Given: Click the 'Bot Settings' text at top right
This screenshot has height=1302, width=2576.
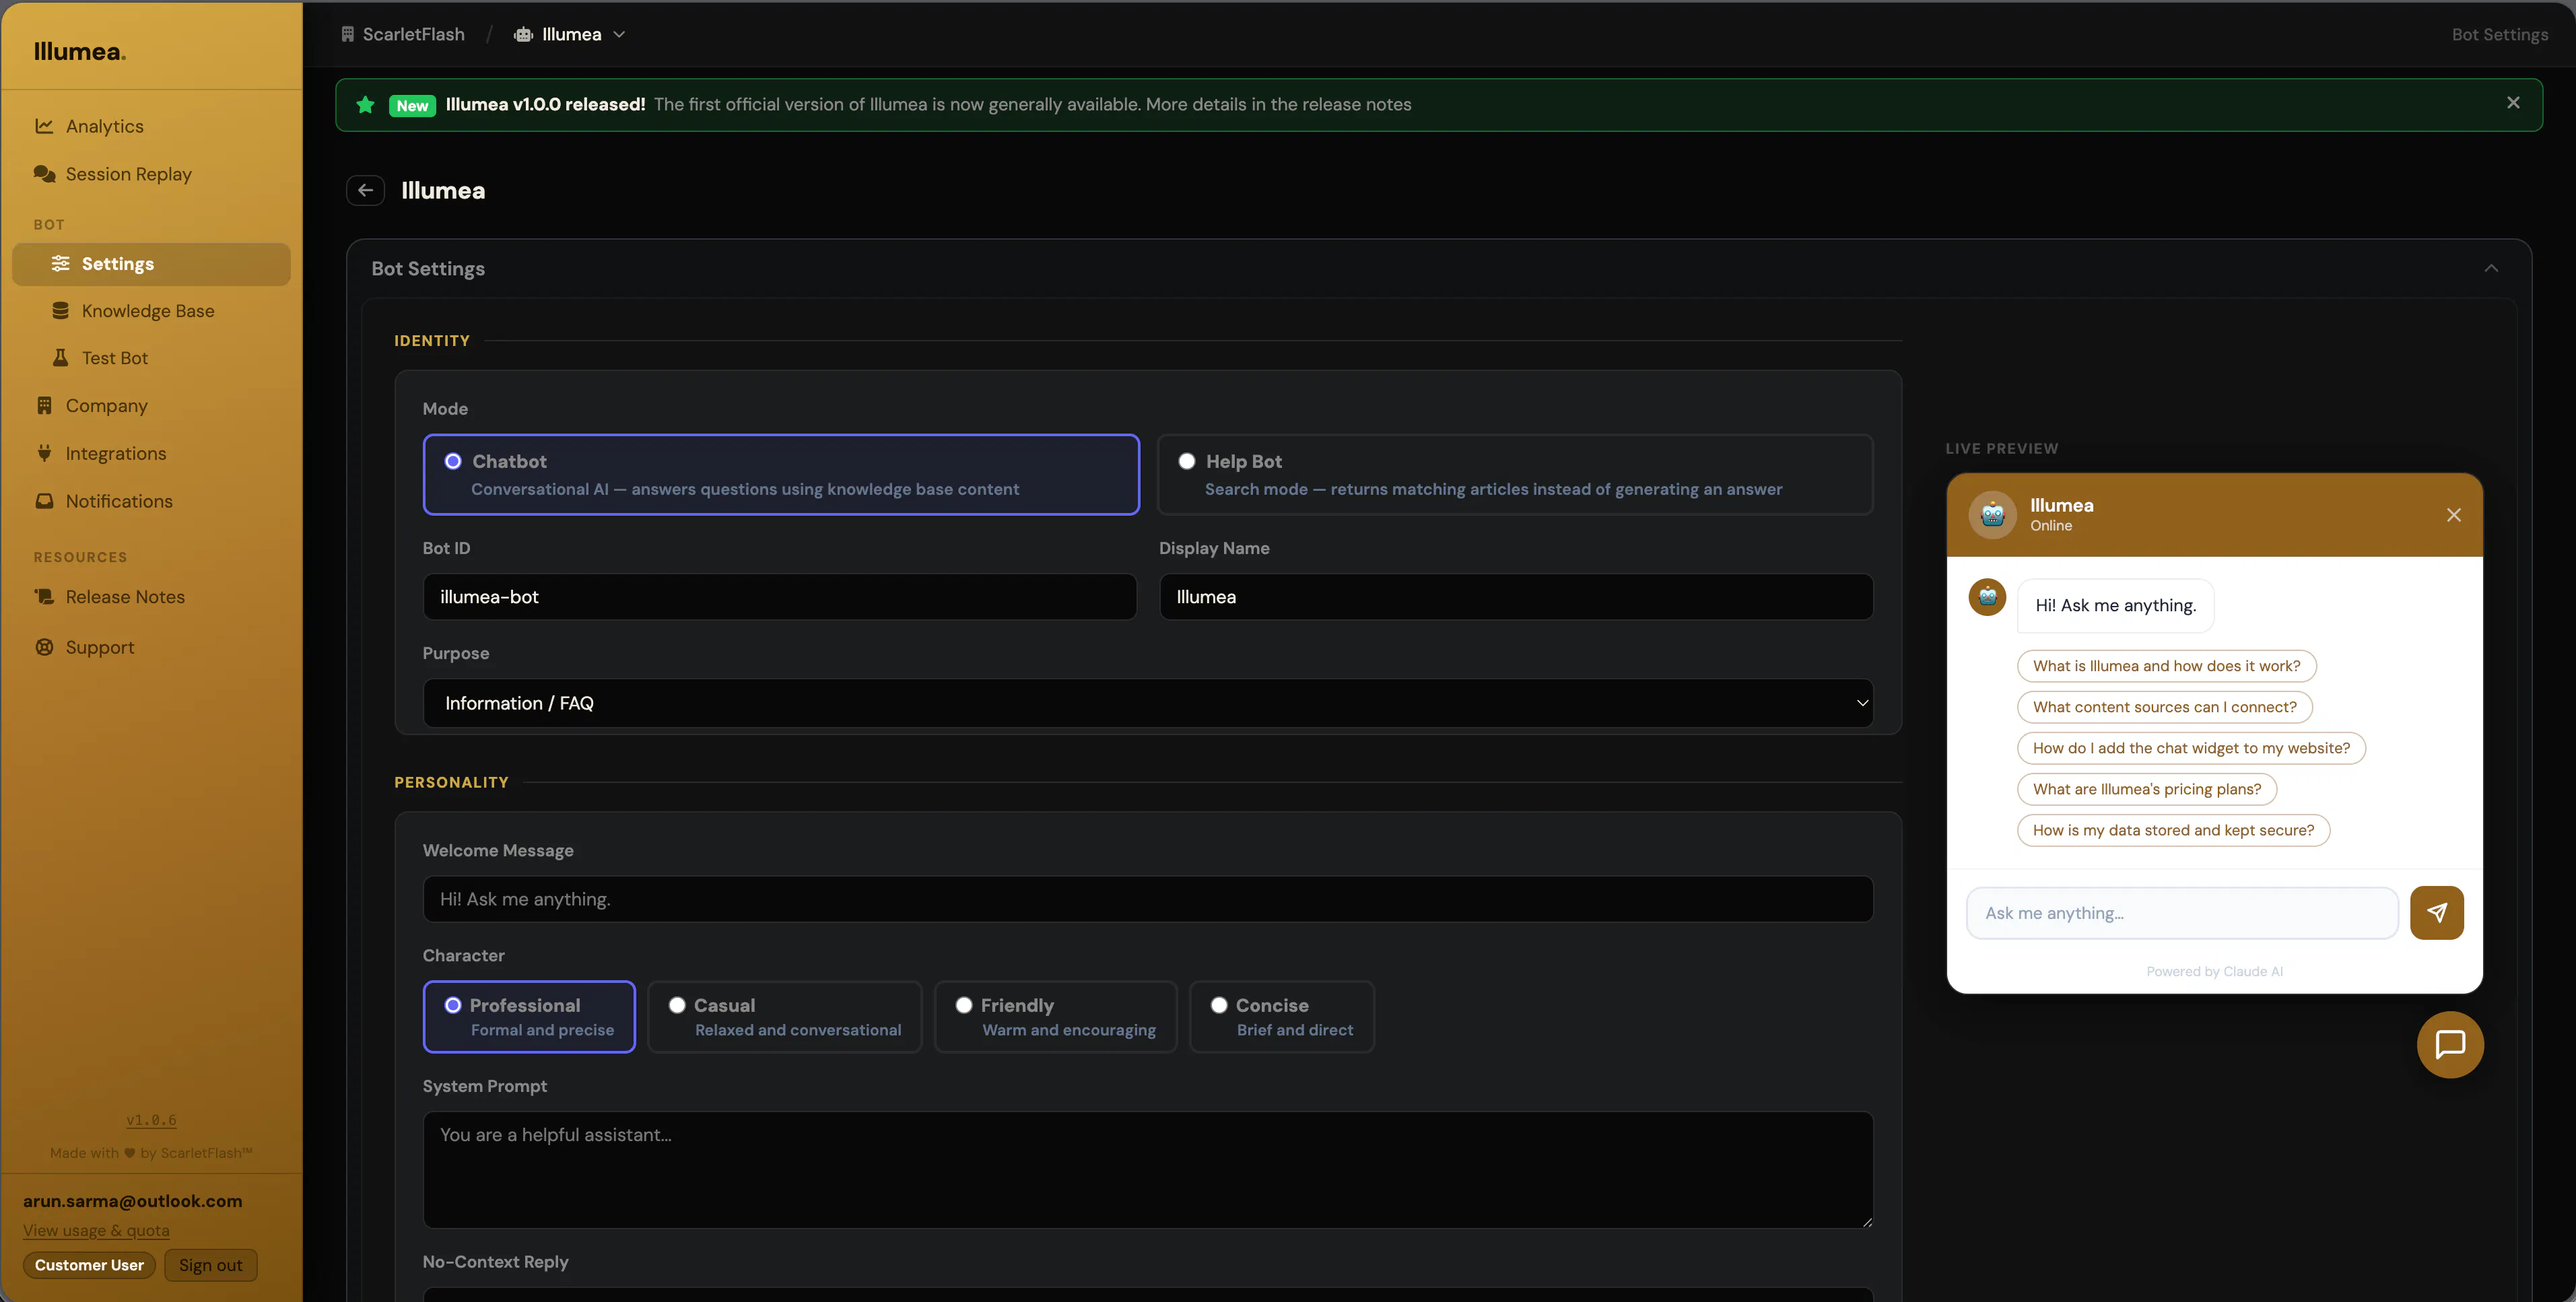Looking at the screenshot, I should pos(2499,34).
